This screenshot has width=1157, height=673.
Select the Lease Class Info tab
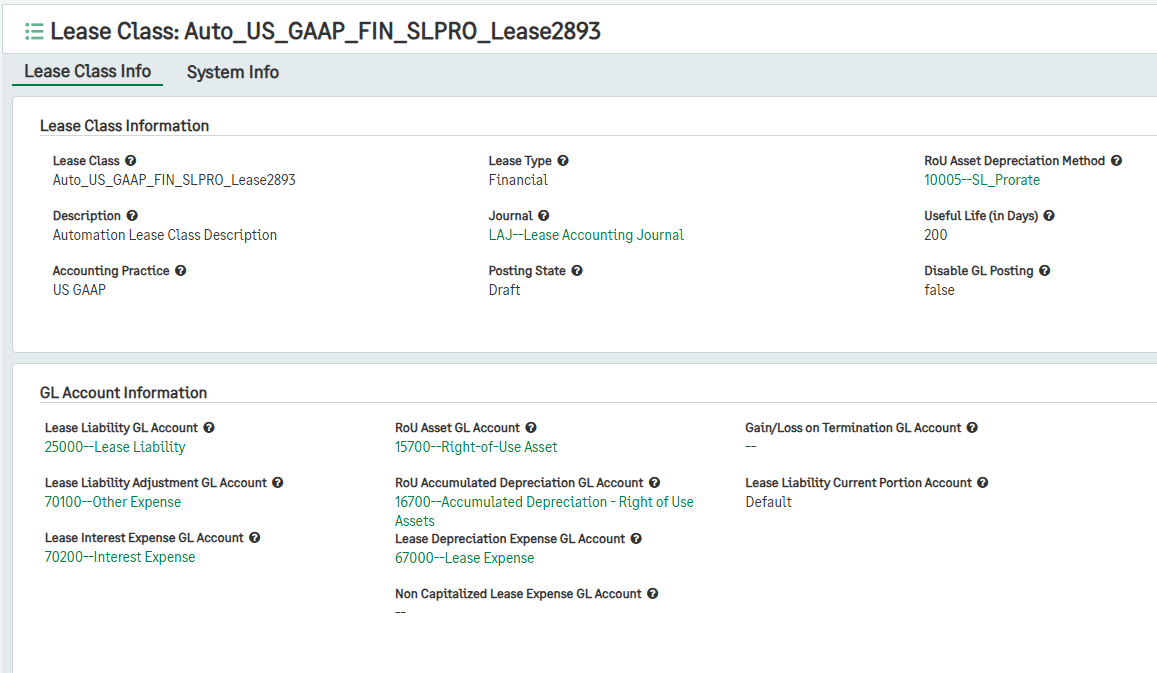point(87,71)
